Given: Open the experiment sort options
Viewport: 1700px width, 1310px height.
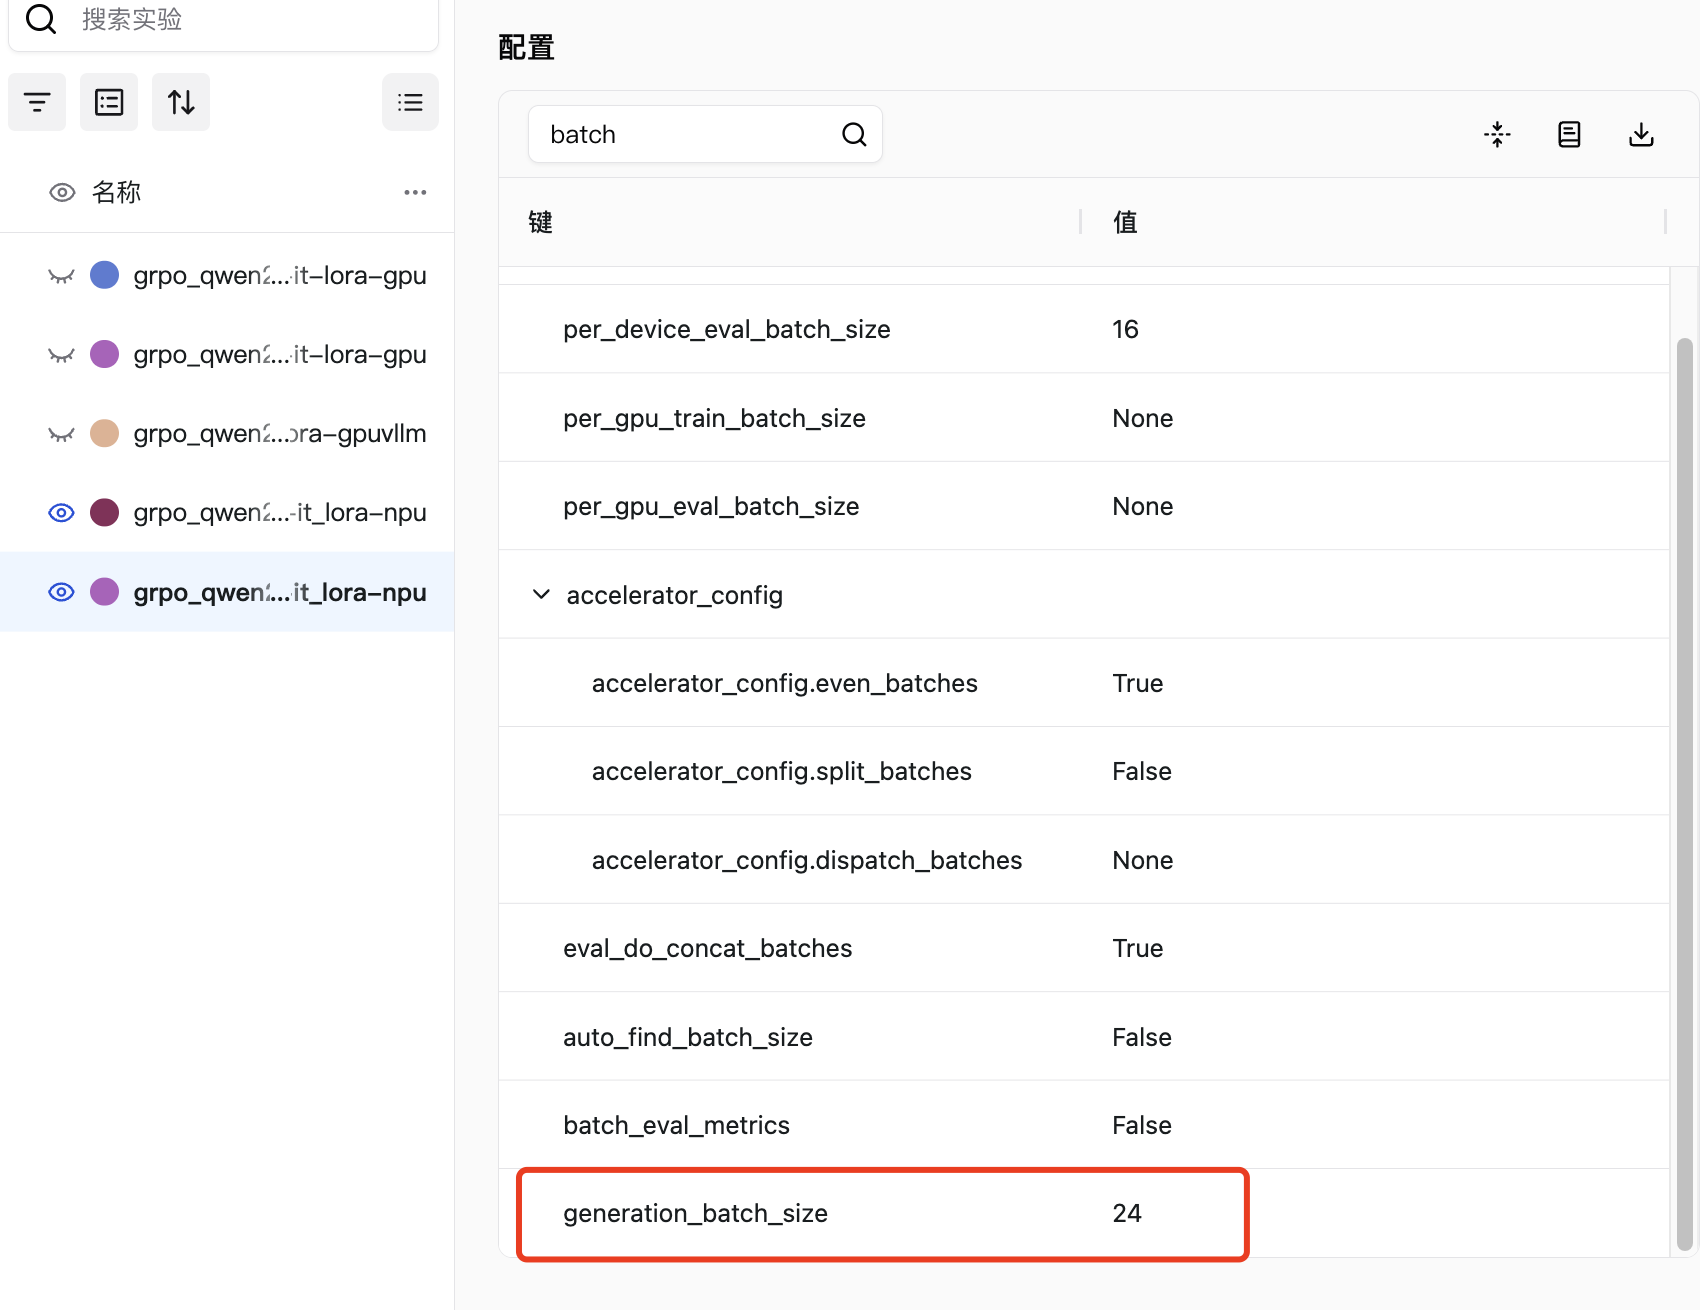Looking at the screenshot, I should pyautogui.click(x=181, y=102).
